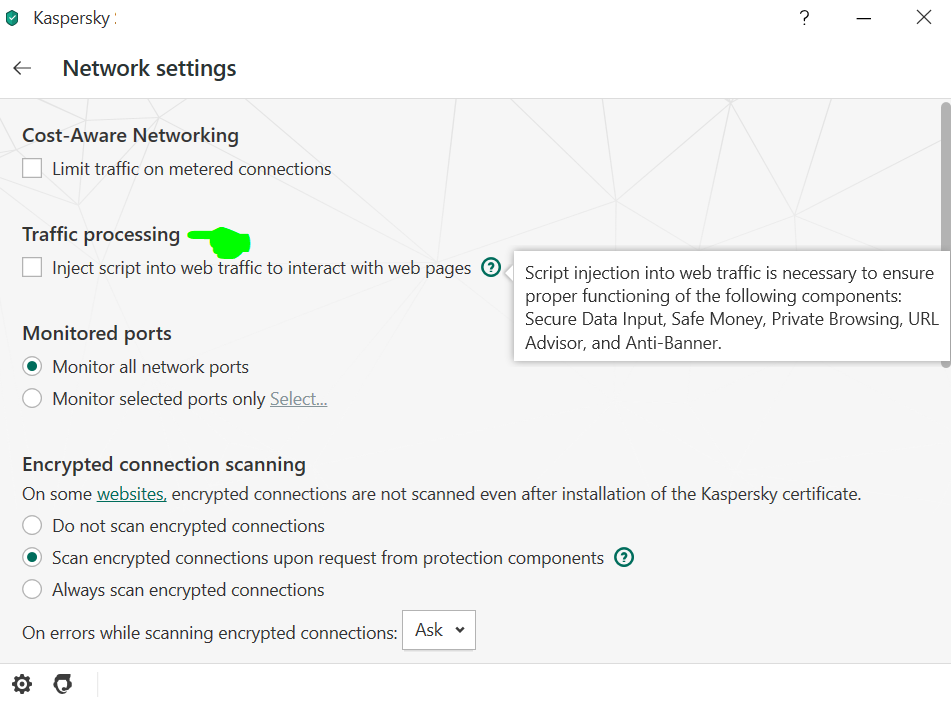Enable Limit traffic on metered connections

pyautogui.click(x=33, y=169)
